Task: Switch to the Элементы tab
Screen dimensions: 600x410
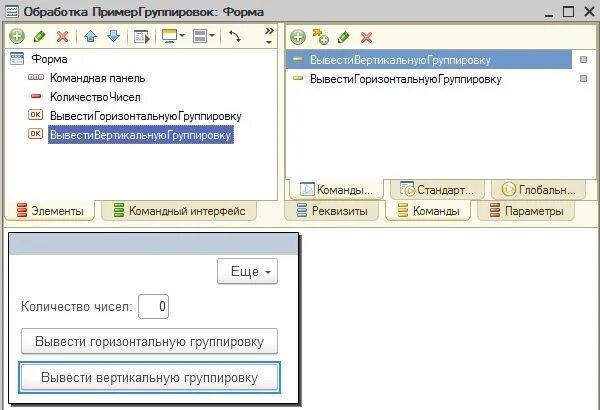Action: point(50,211)
